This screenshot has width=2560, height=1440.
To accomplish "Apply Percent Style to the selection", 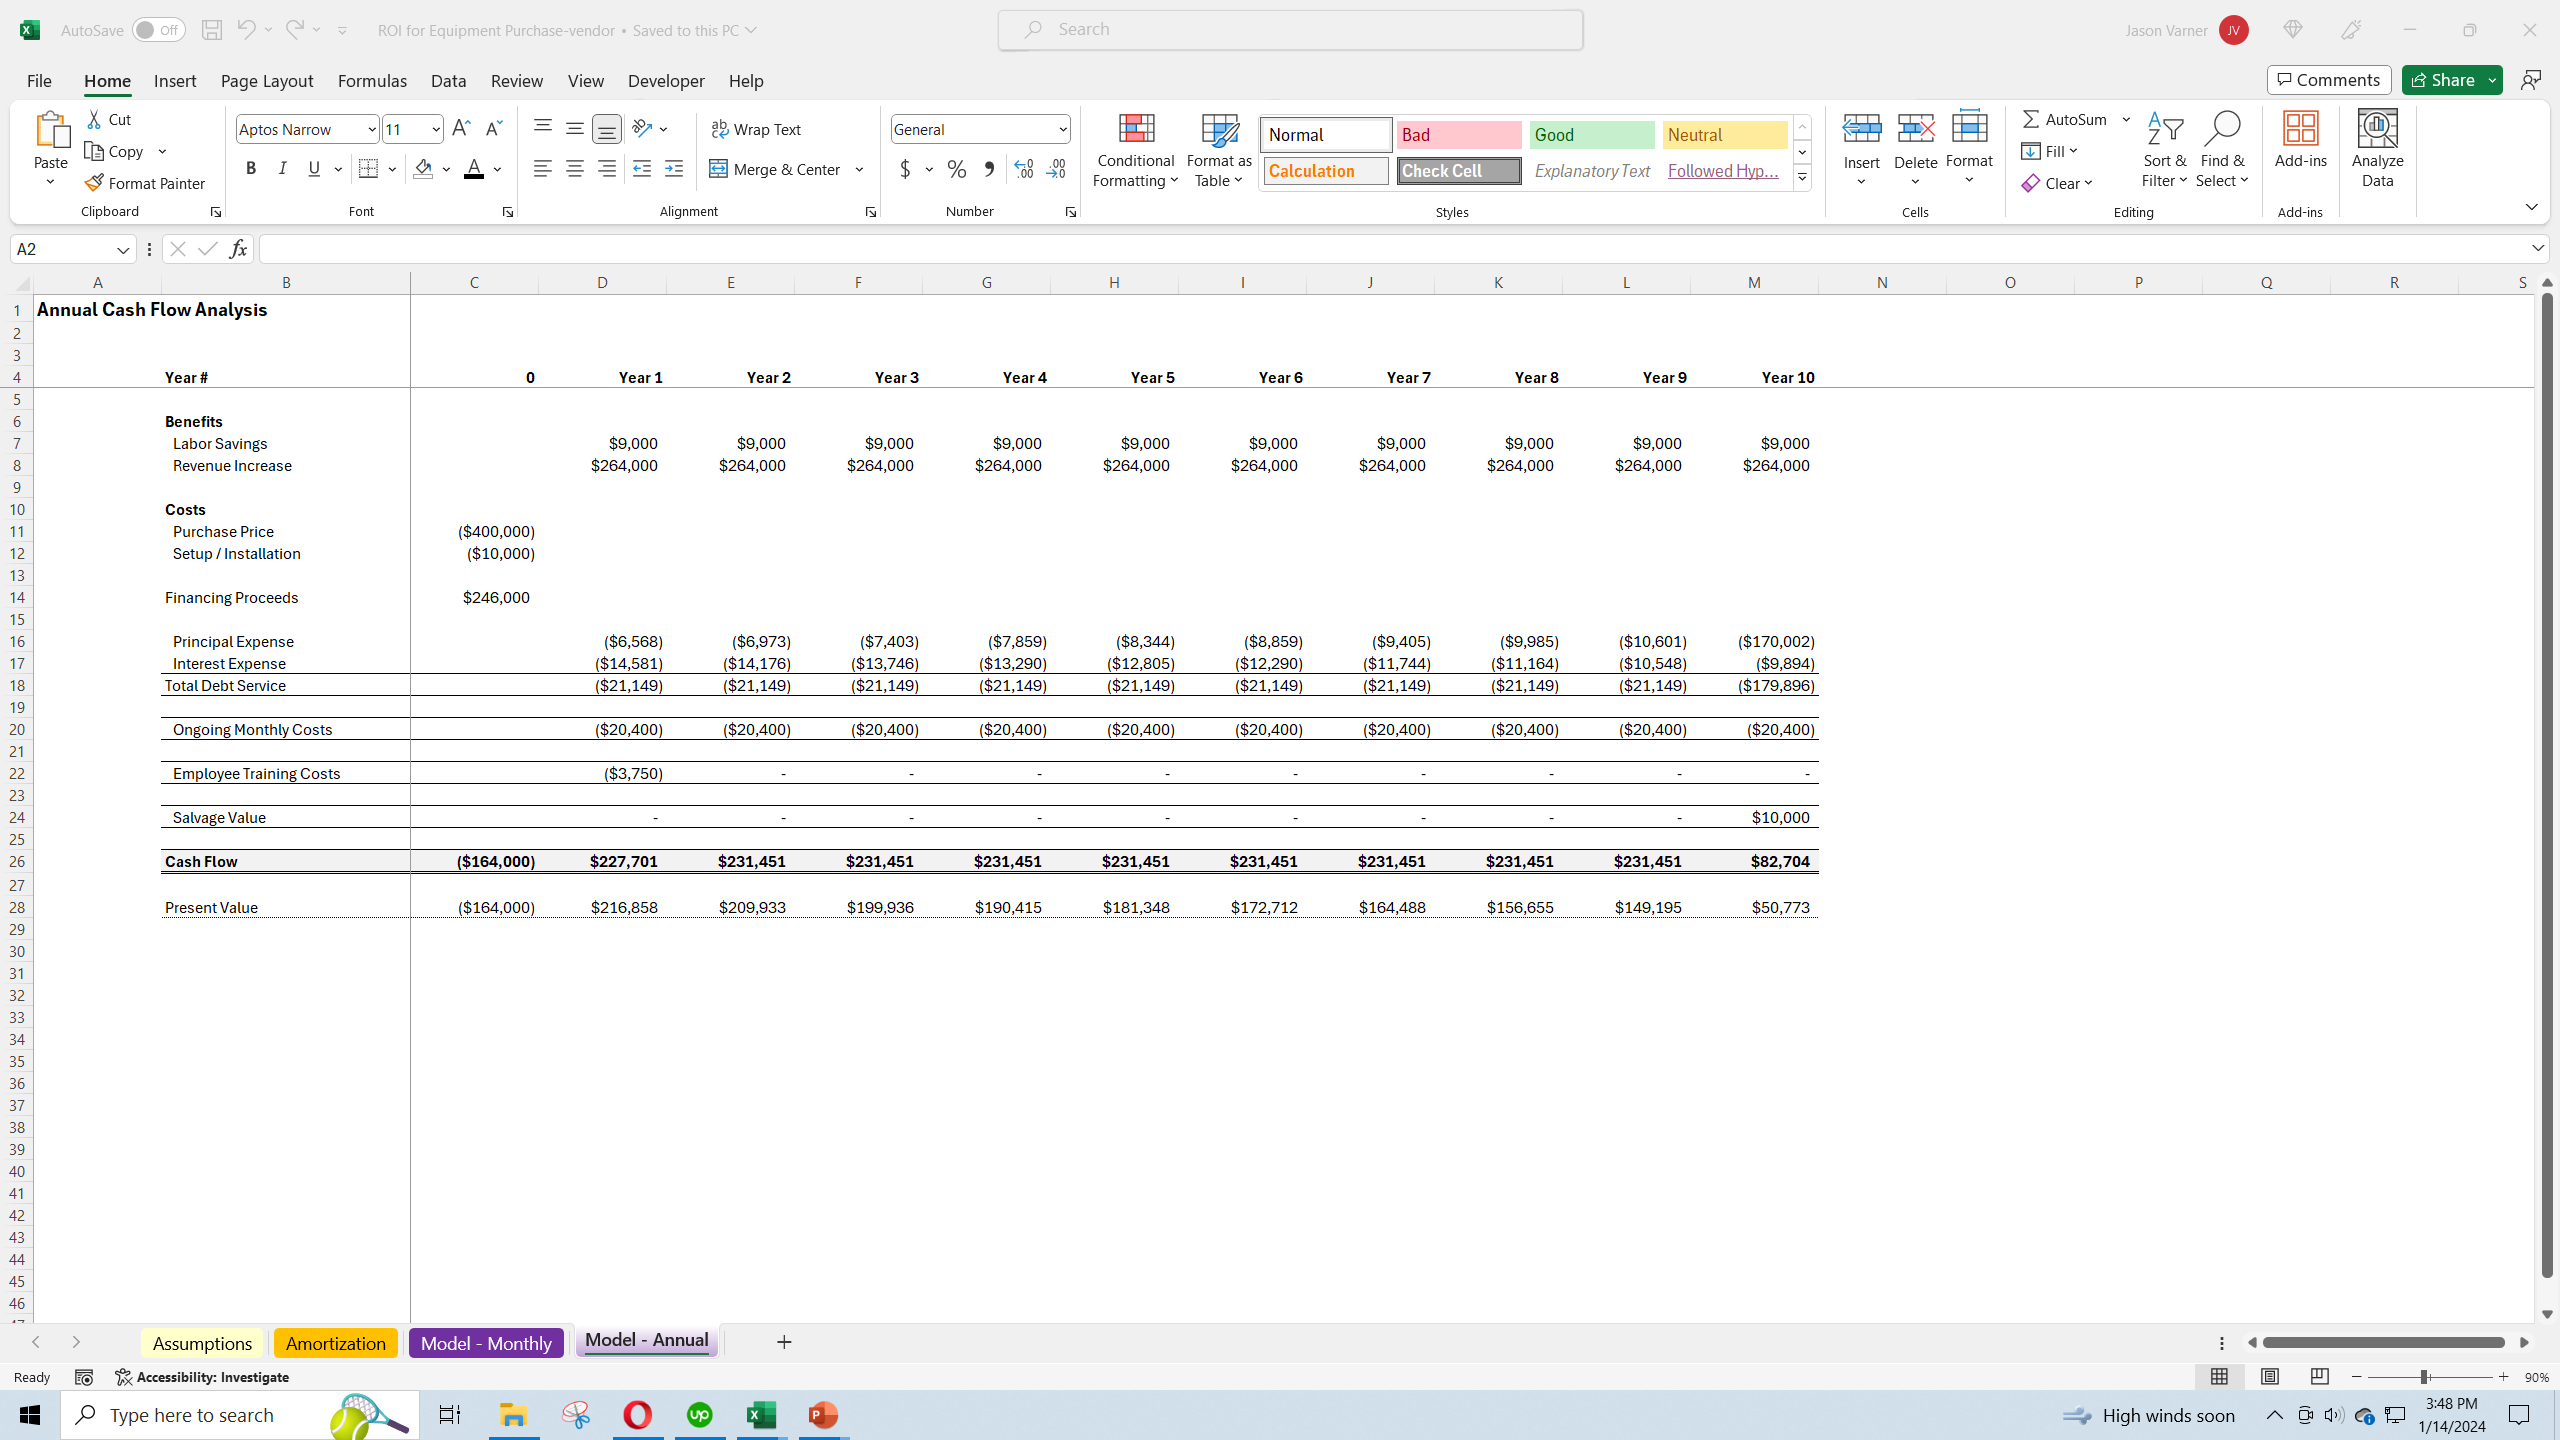I will tap(956, 169).
